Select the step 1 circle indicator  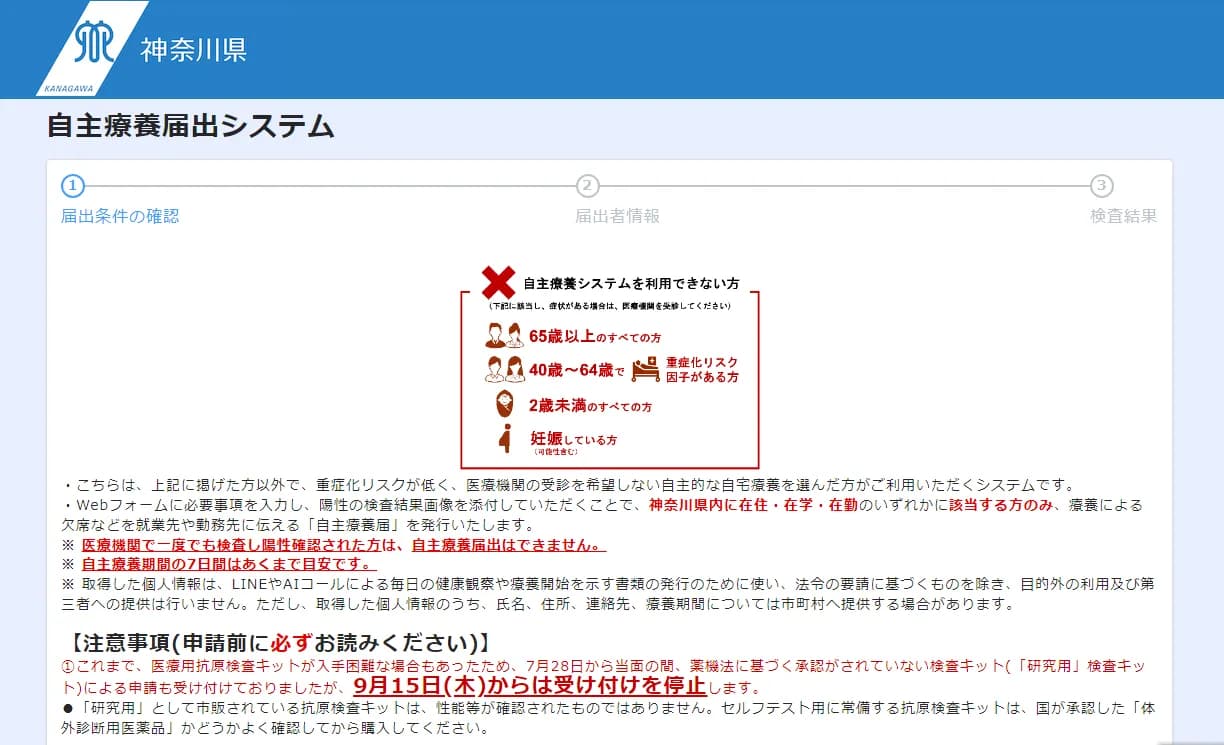tap(73, 186)
